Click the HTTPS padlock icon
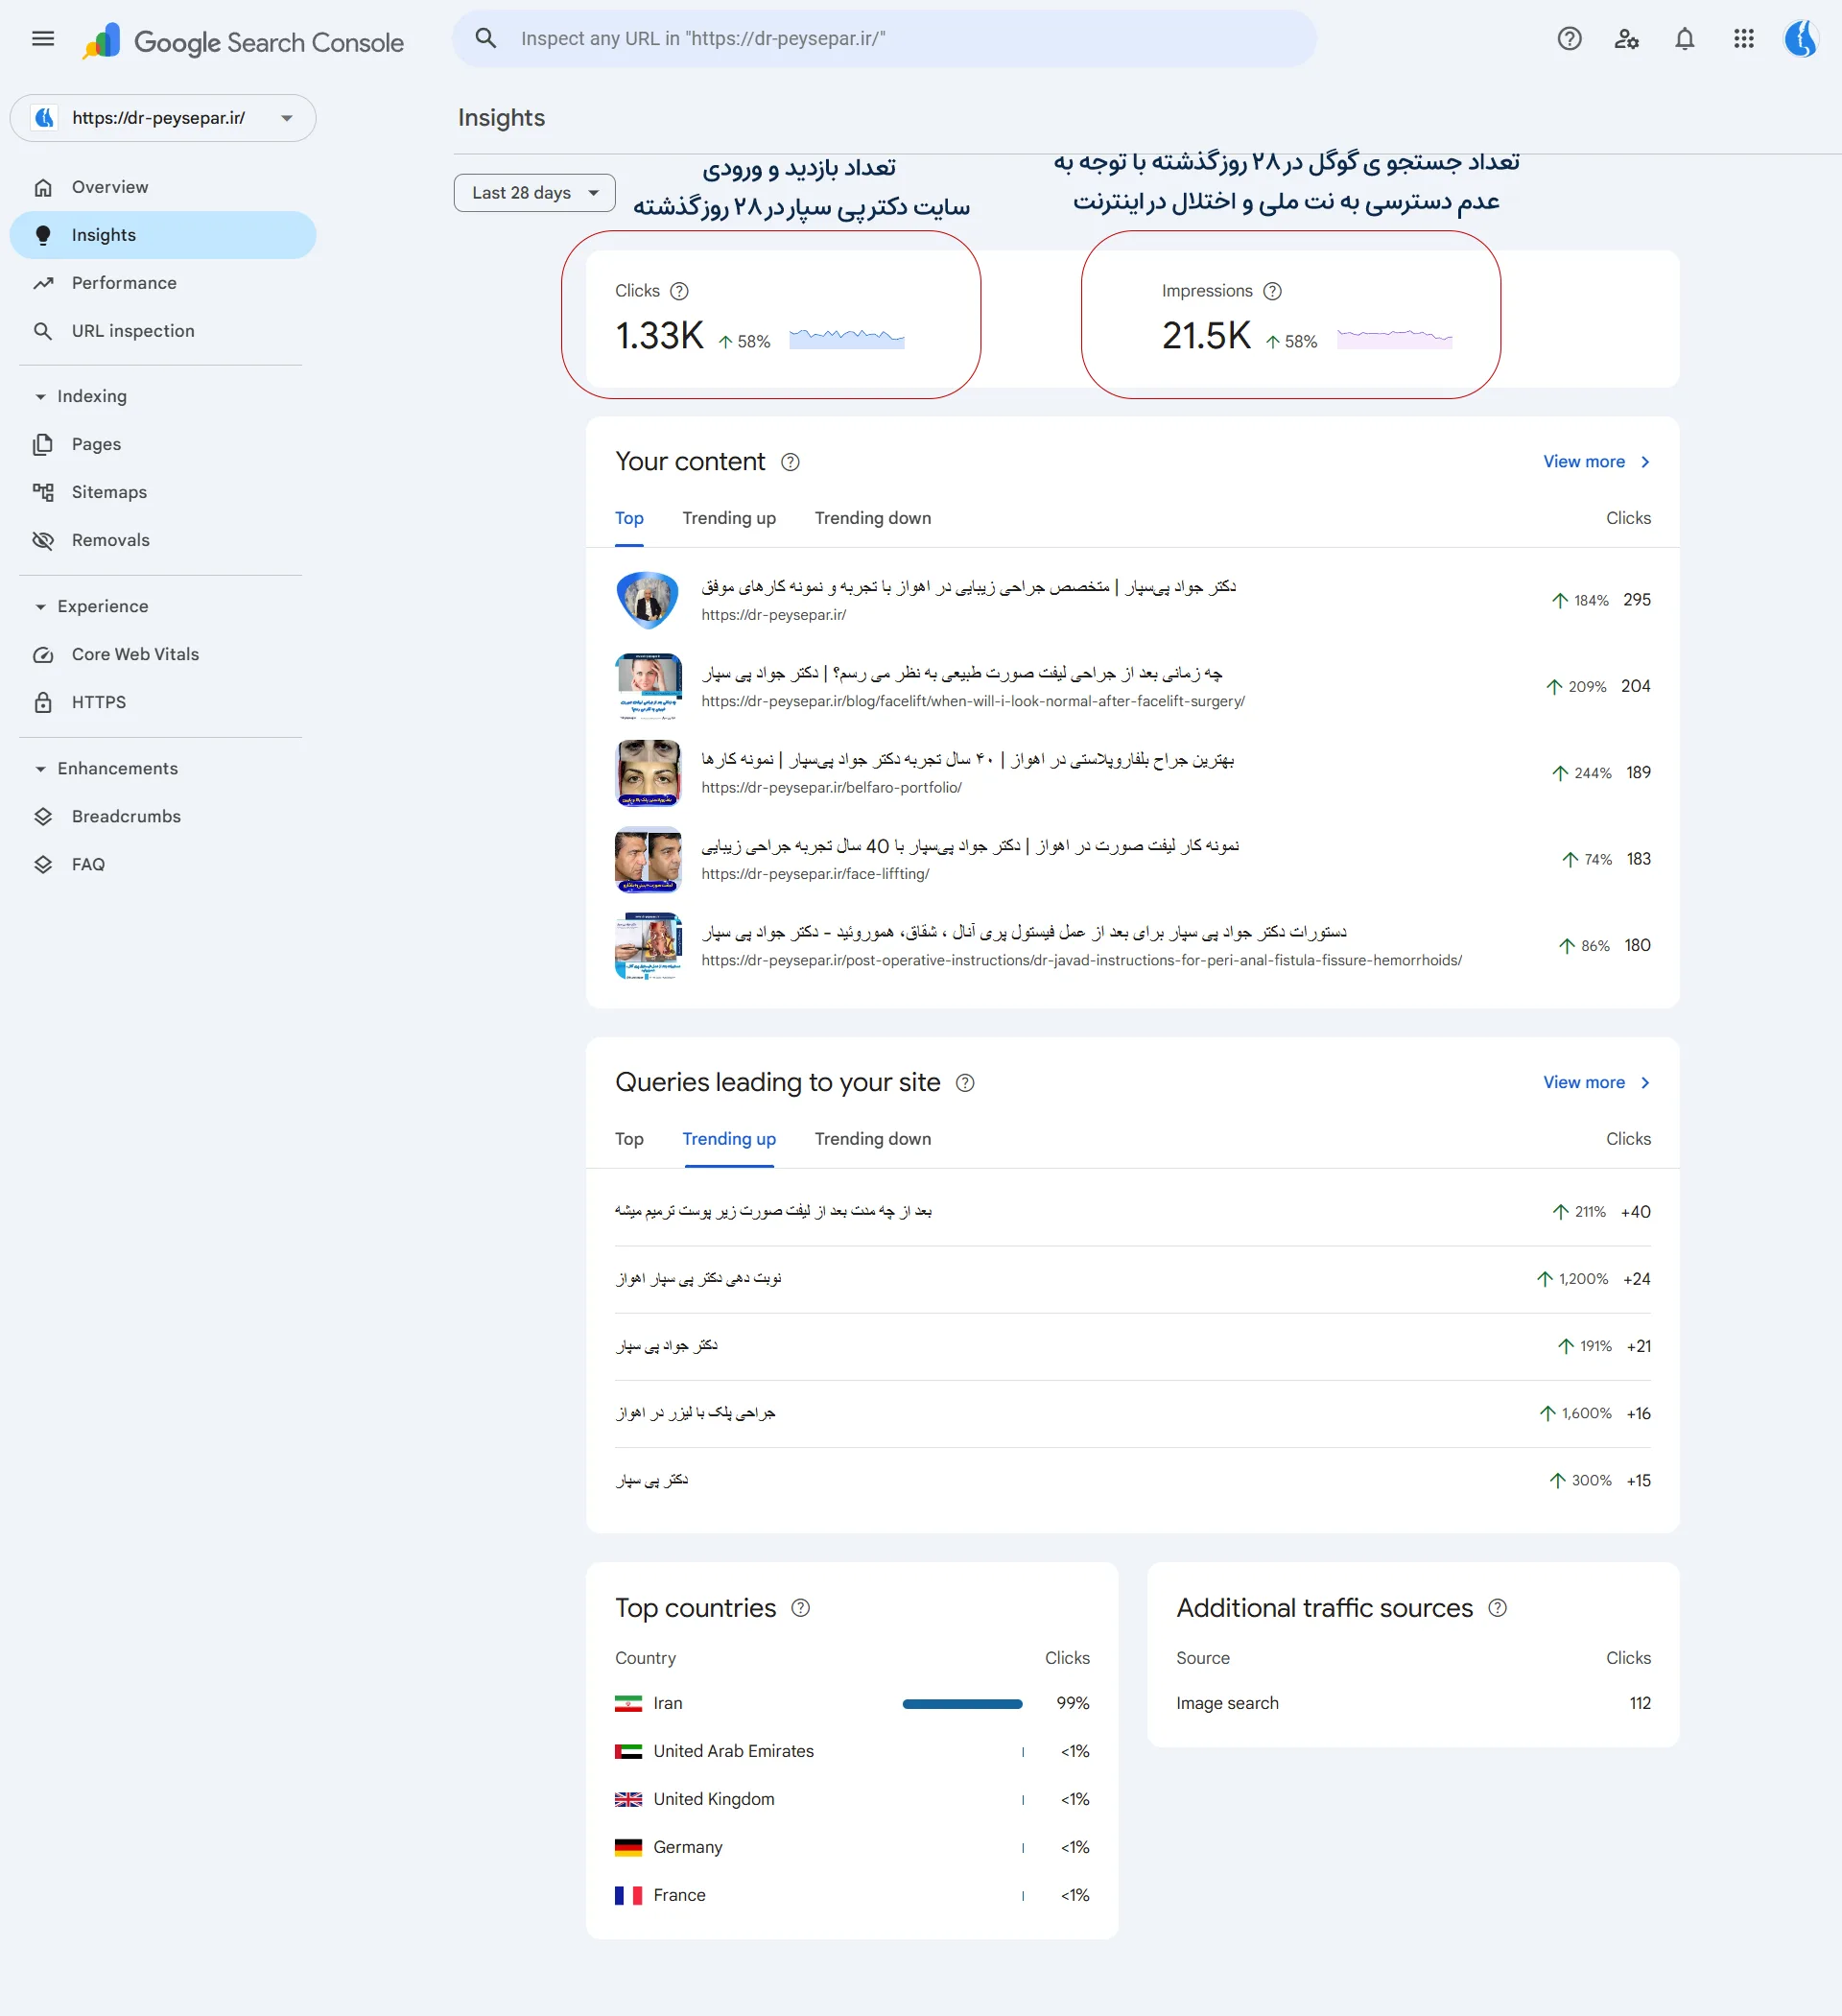Screen dimensions: 1842x2016 tap(43, 702)
